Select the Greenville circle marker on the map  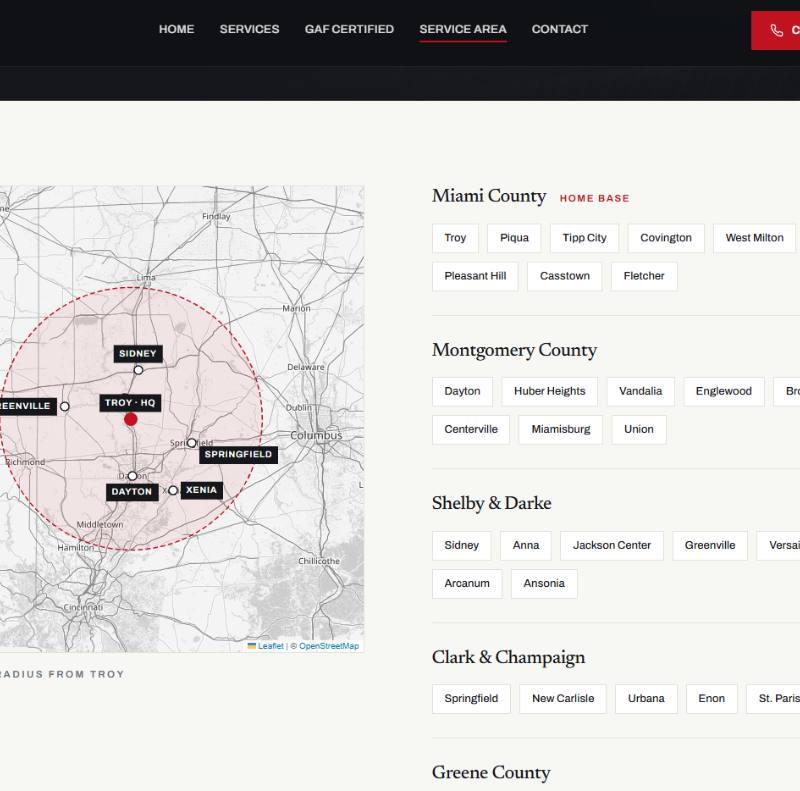(65, 407)
